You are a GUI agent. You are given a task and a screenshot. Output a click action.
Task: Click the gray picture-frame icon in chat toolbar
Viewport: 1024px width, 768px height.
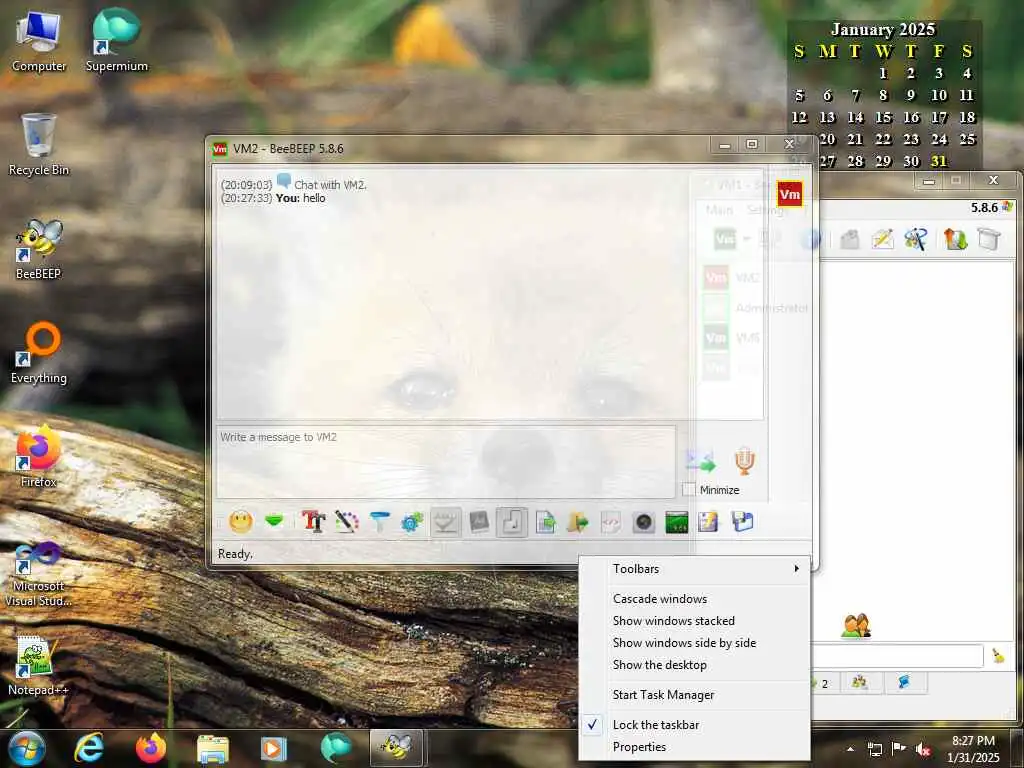click(x=479, y=522)
